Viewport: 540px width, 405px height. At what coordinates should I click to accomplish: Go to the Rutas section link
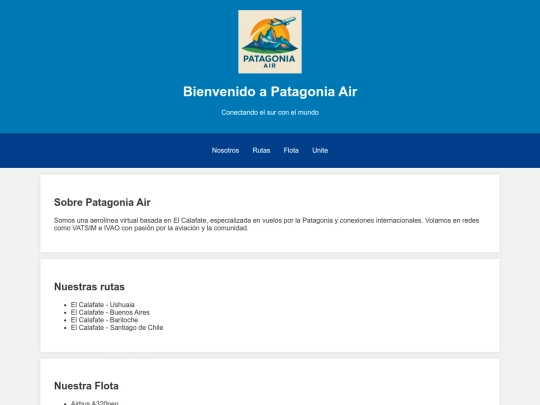[x=261, y=150]
